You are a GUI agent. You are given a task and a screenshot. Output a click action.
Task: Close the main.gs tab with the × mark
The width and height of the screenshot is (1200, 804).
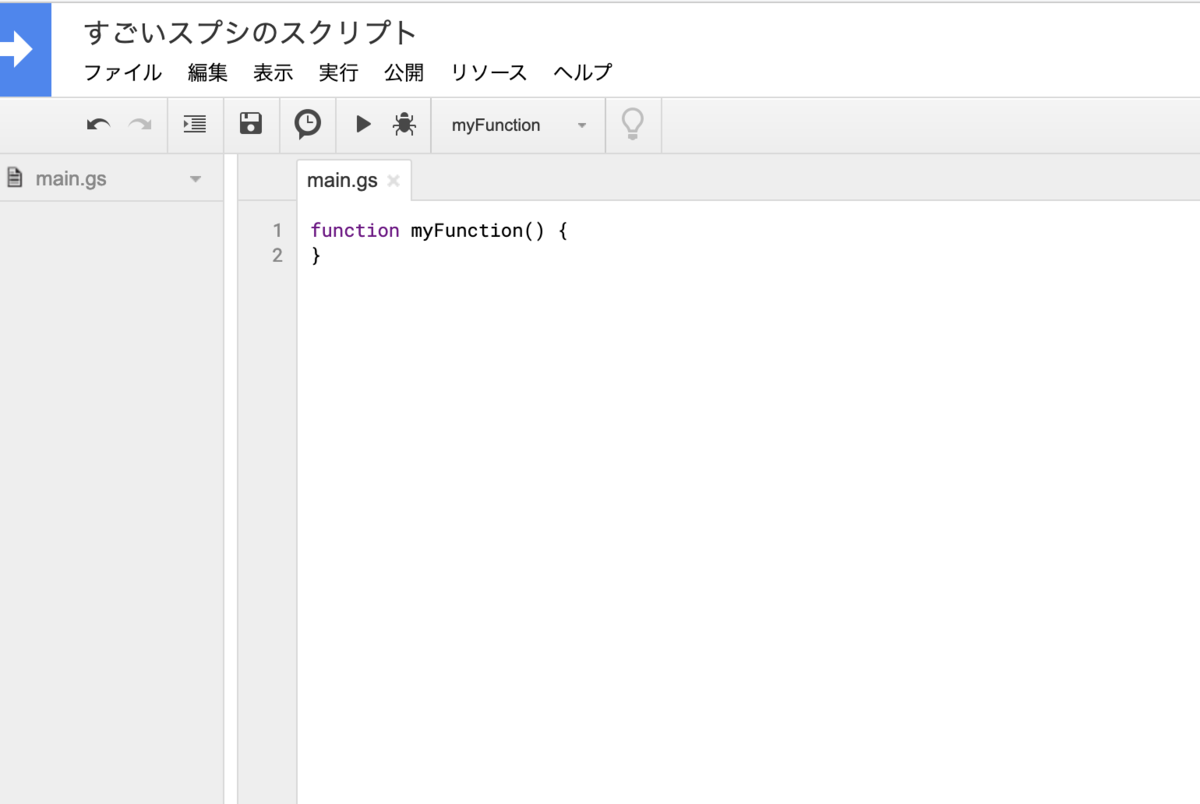pos(392,181)
